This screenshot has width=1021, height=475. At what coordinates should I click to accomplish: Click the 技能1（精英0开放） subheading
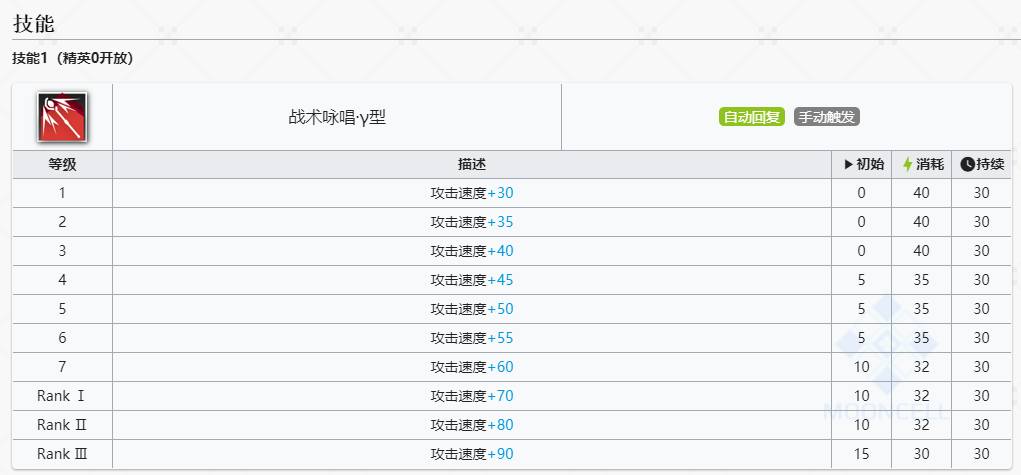coord(72,59)
